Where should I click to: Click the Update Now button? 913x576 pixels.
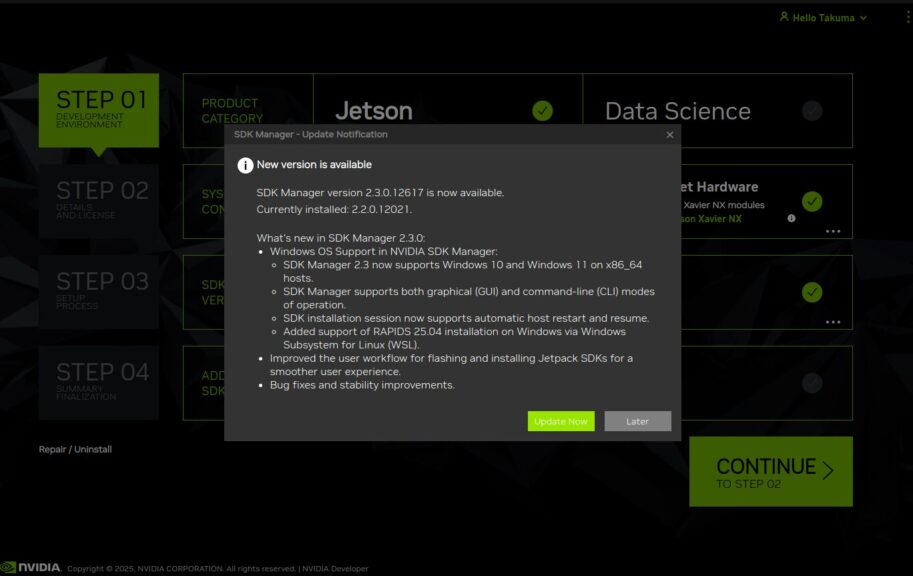[x=561, y=421]
